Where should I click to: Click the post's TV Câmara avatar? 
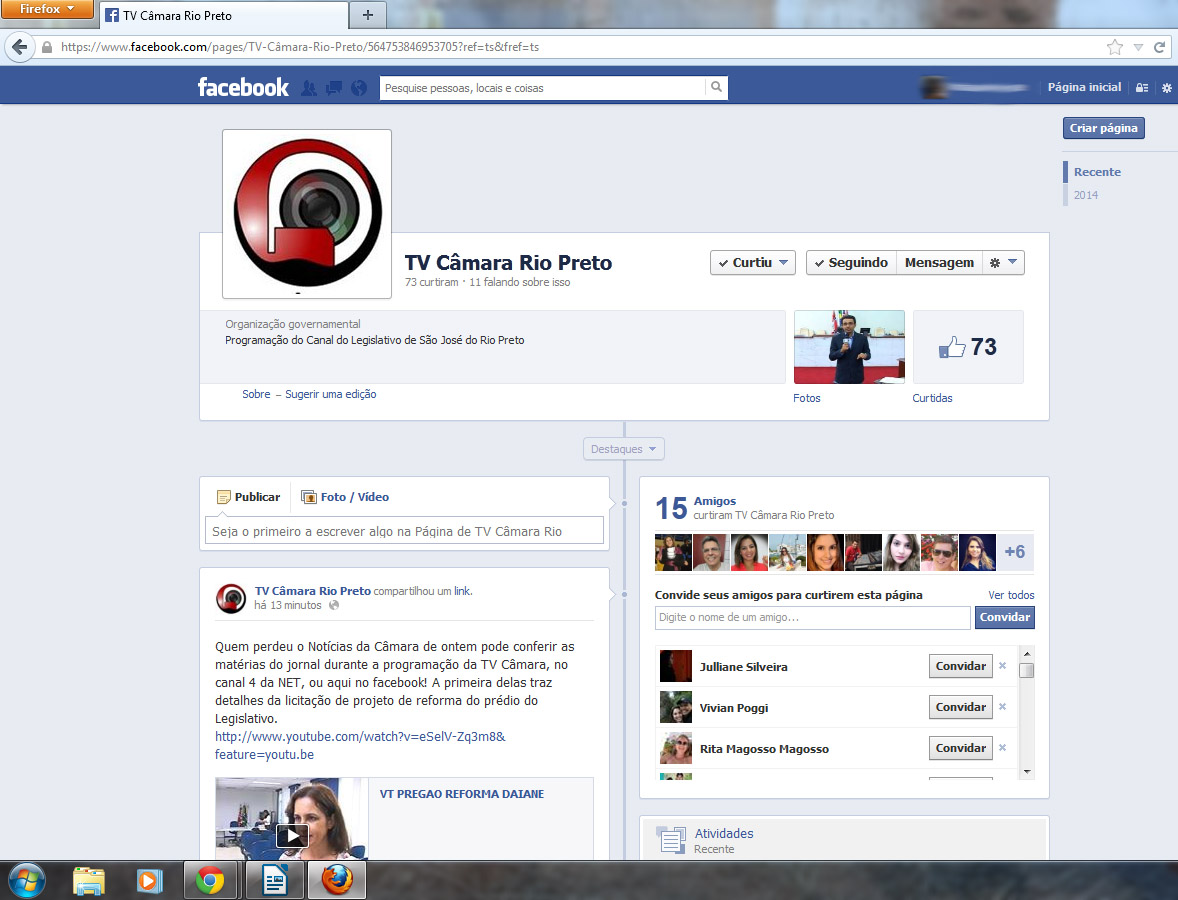click(231, 599)
